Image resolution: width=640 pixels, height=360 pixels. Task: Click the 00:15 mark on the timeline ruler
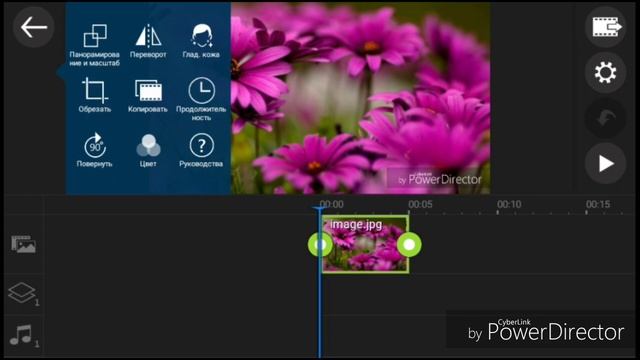pyautogui.click(x=598, y=204)
